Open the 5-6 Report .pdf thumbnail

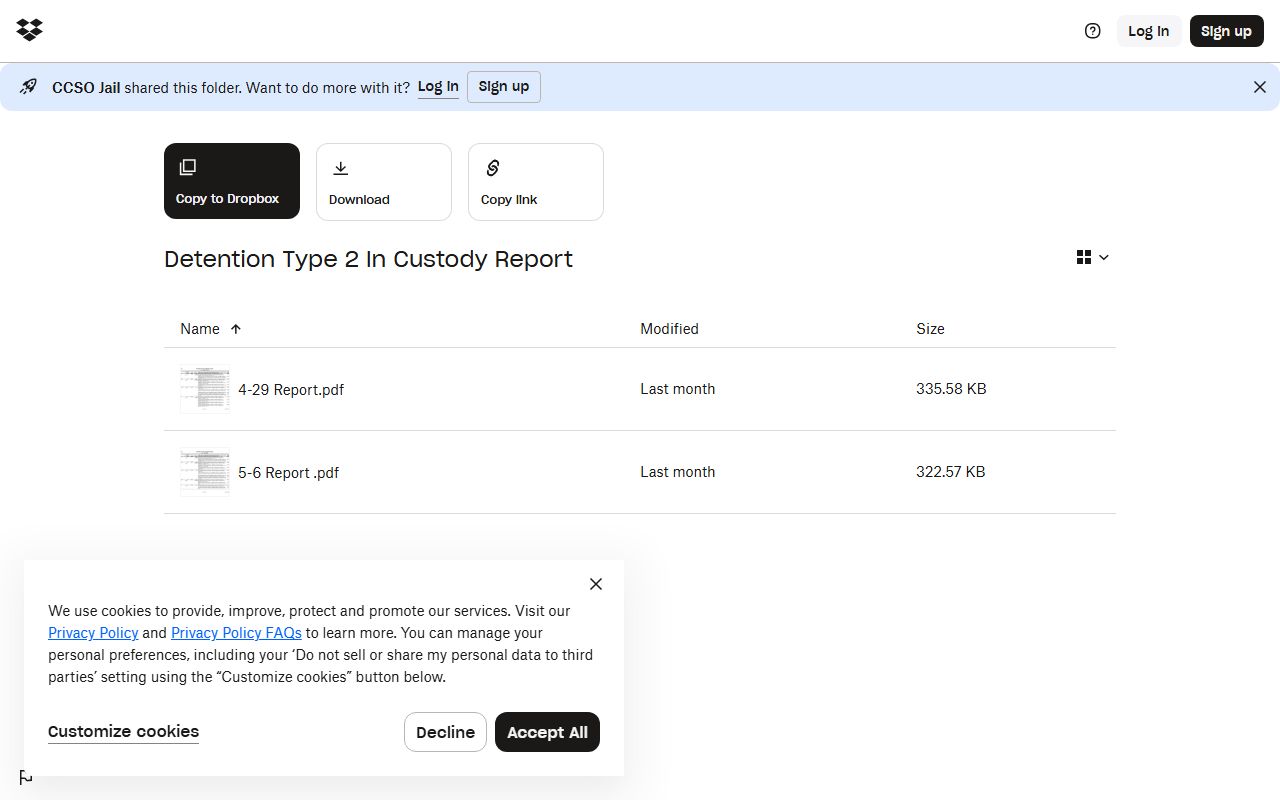pyautogui.click(x=205, y=472)
